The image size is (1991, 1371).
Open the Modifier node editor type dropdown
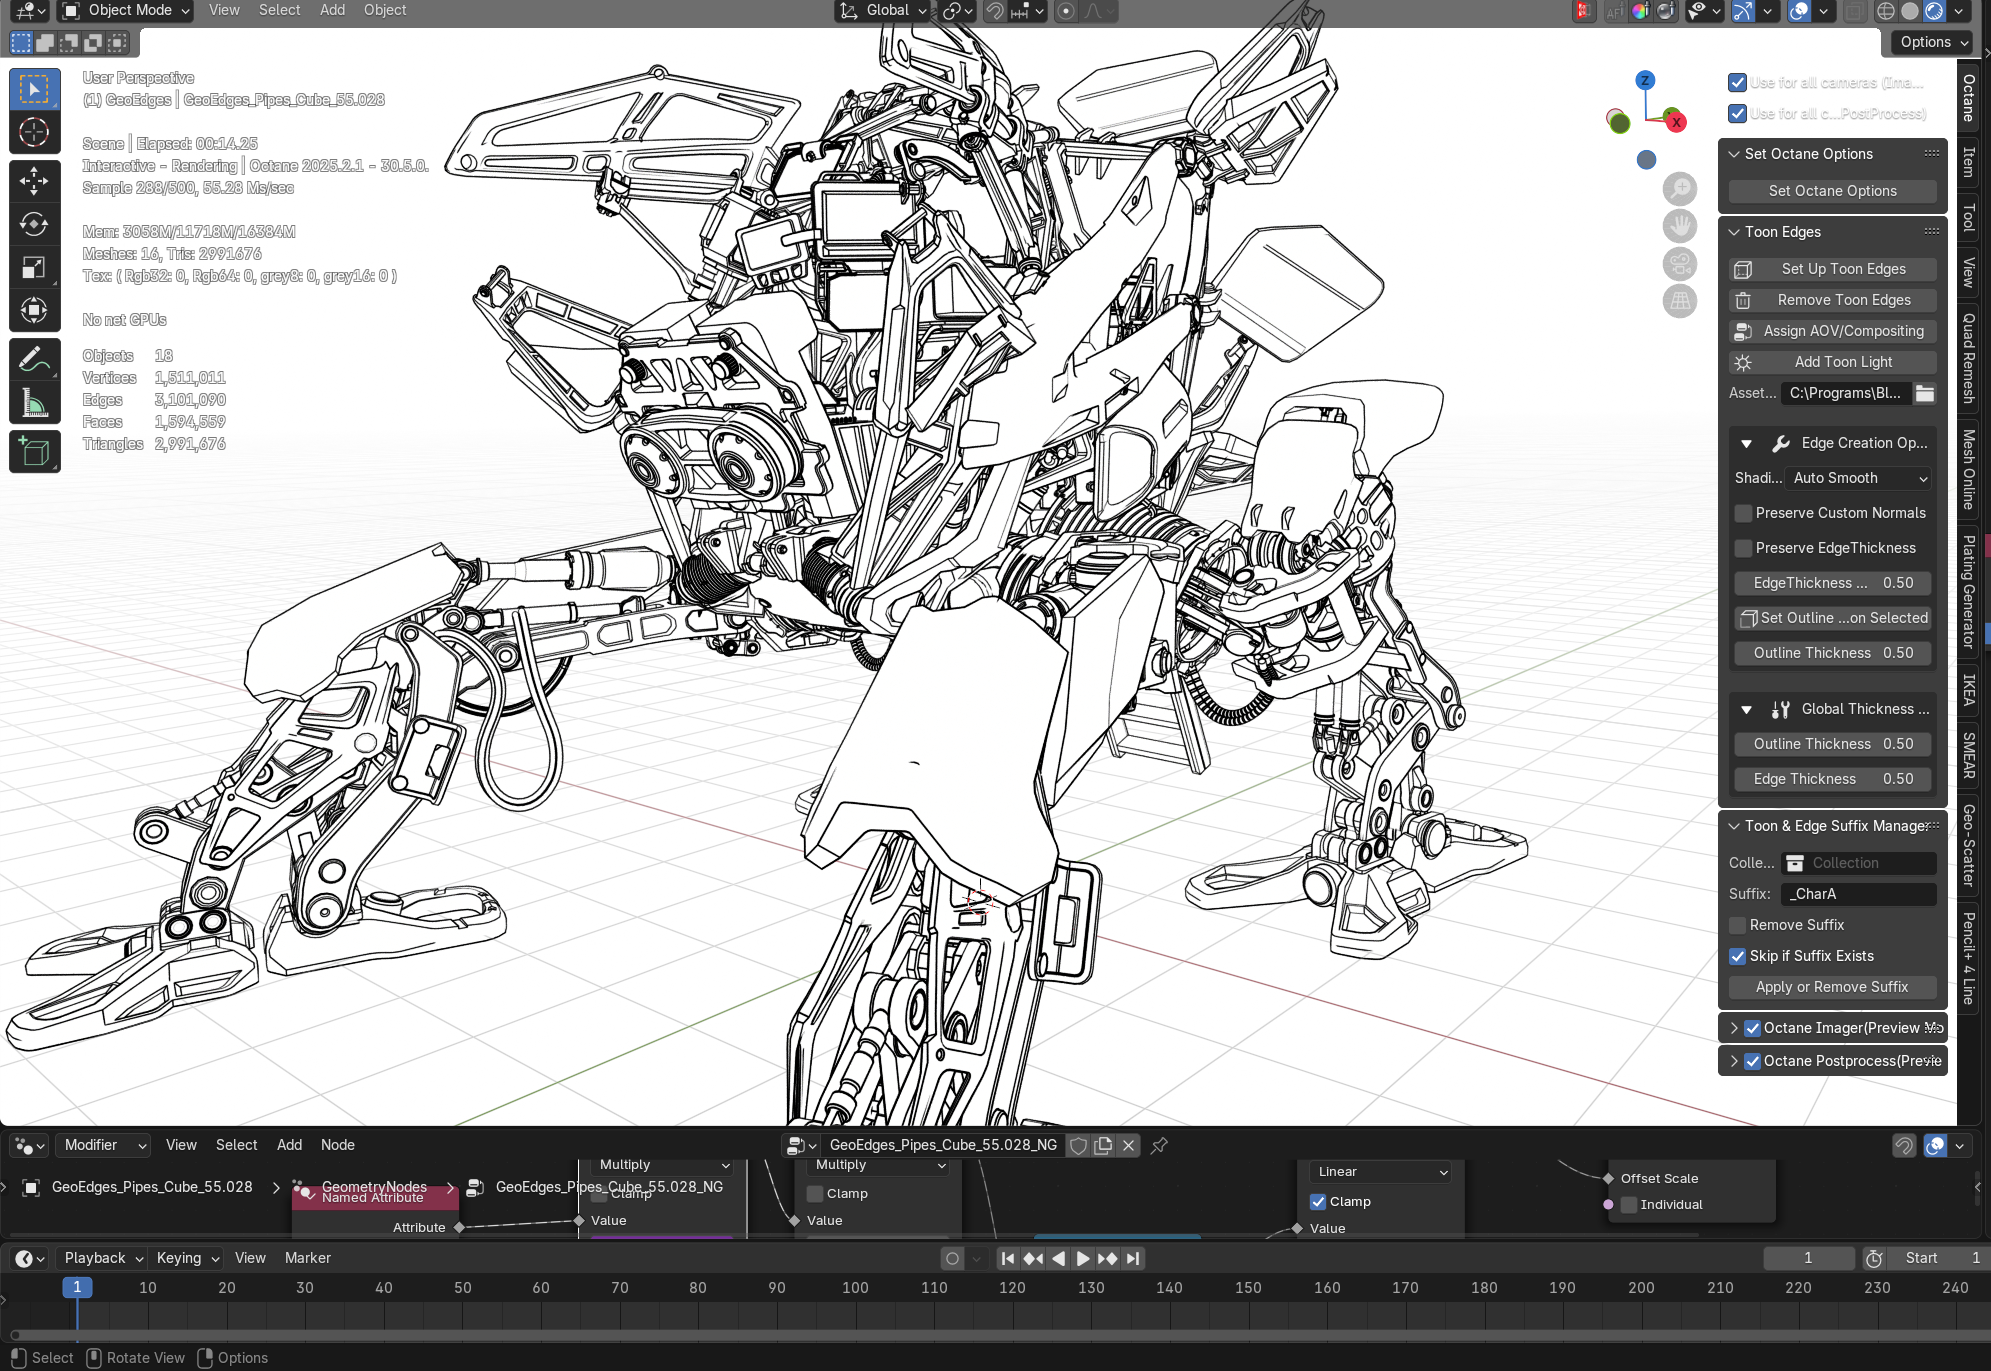point(104,1146)
